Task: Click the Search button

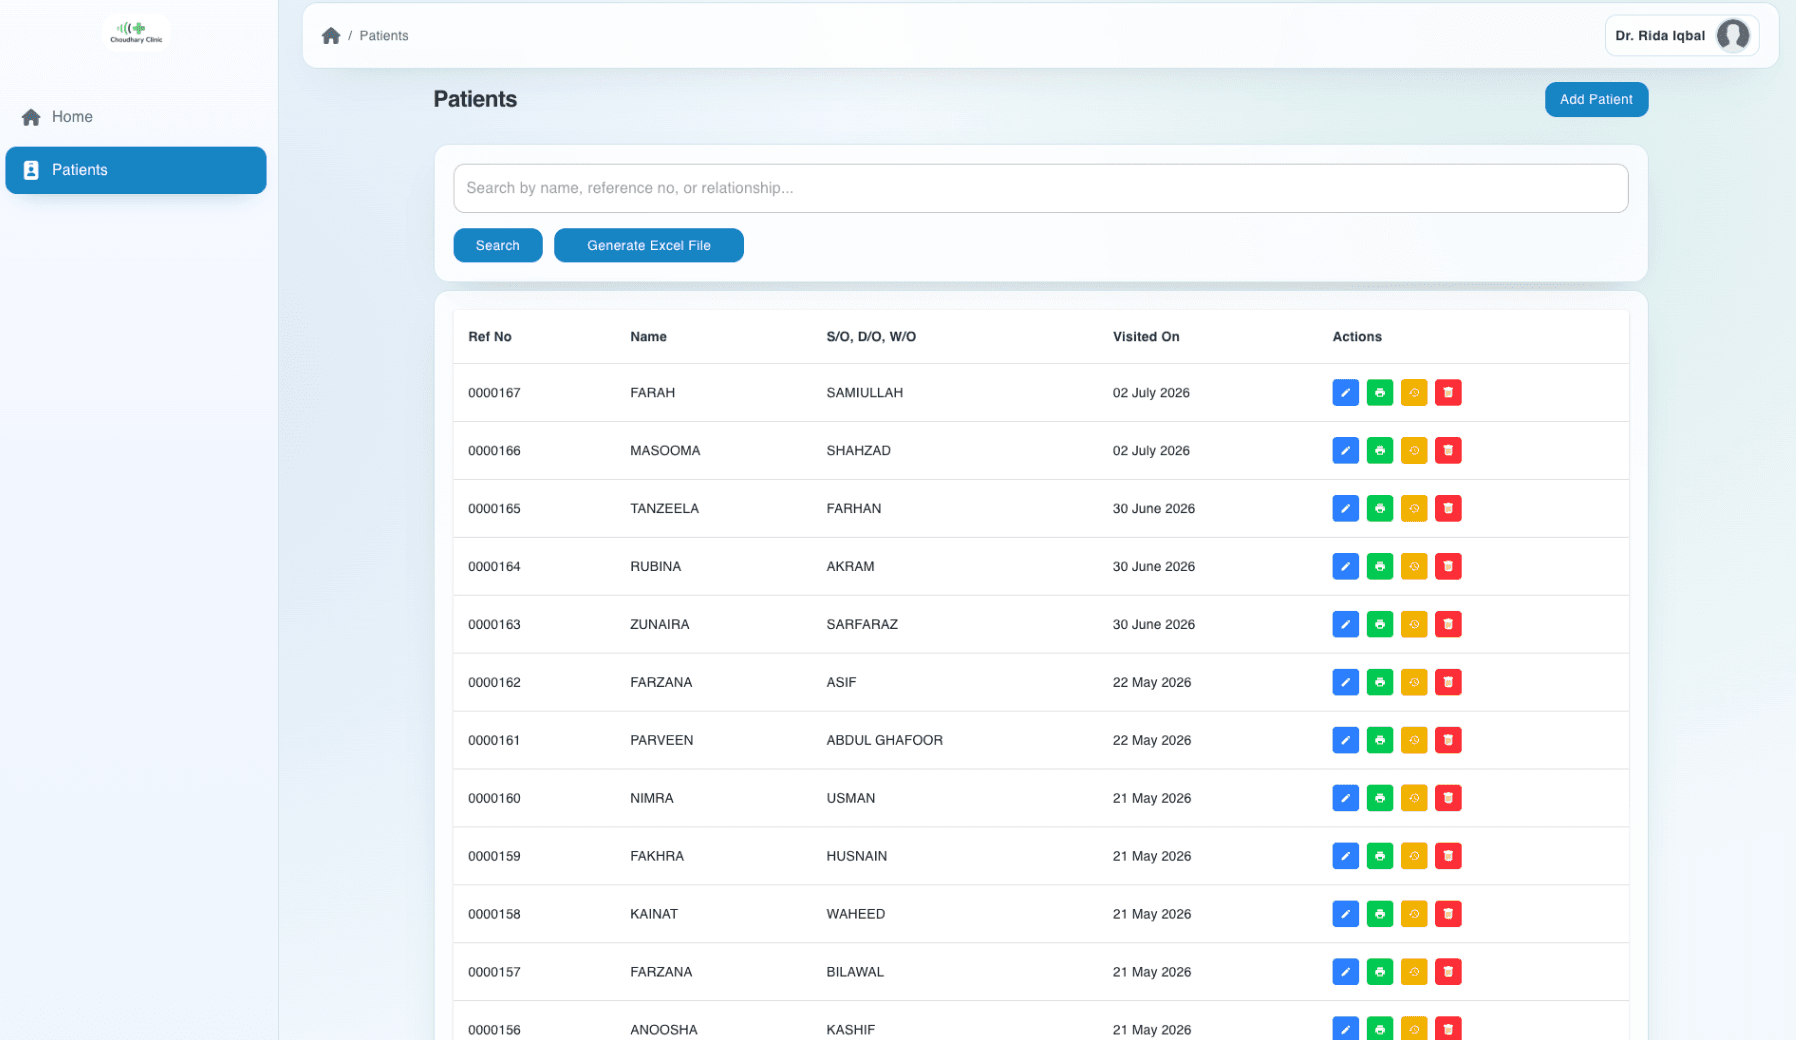Action: pyautogui.click(x=498, y=246)
